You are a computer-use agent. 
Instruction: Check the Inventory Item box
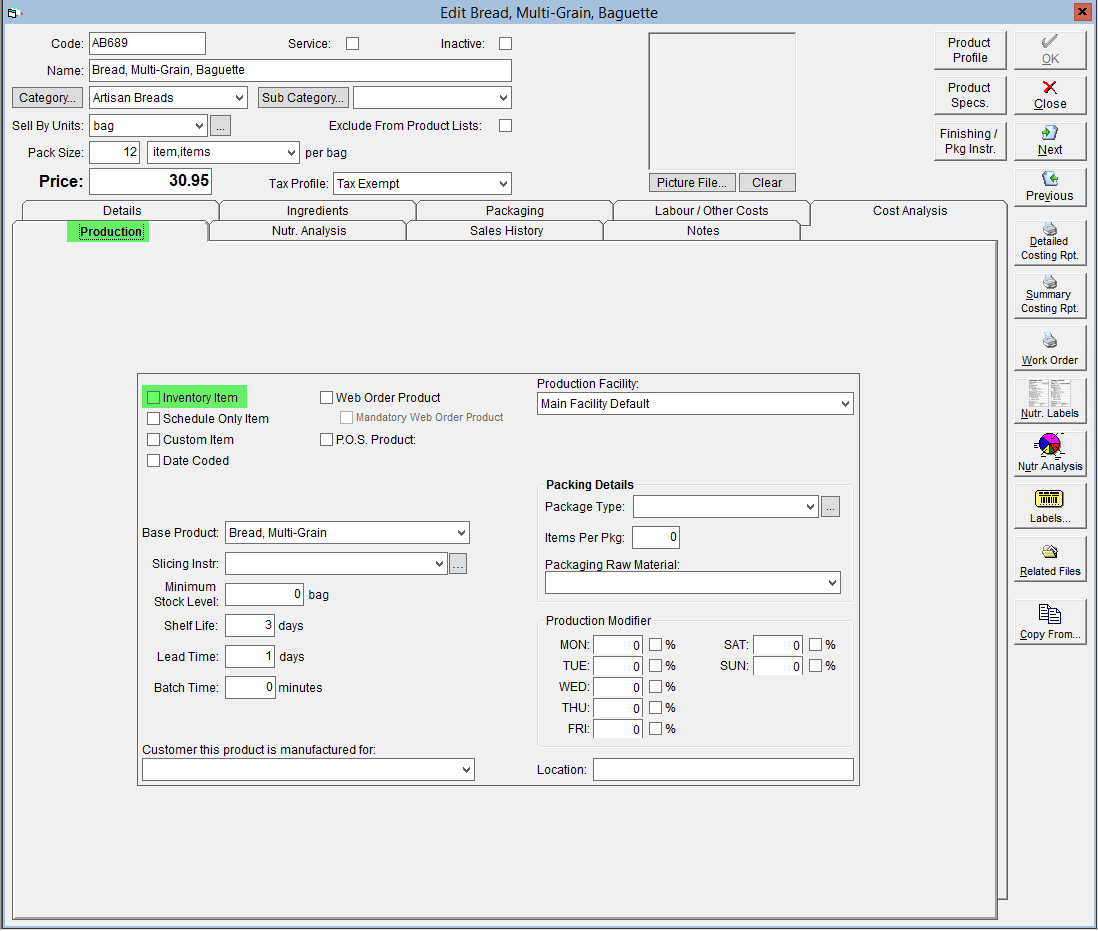[153, 398]
